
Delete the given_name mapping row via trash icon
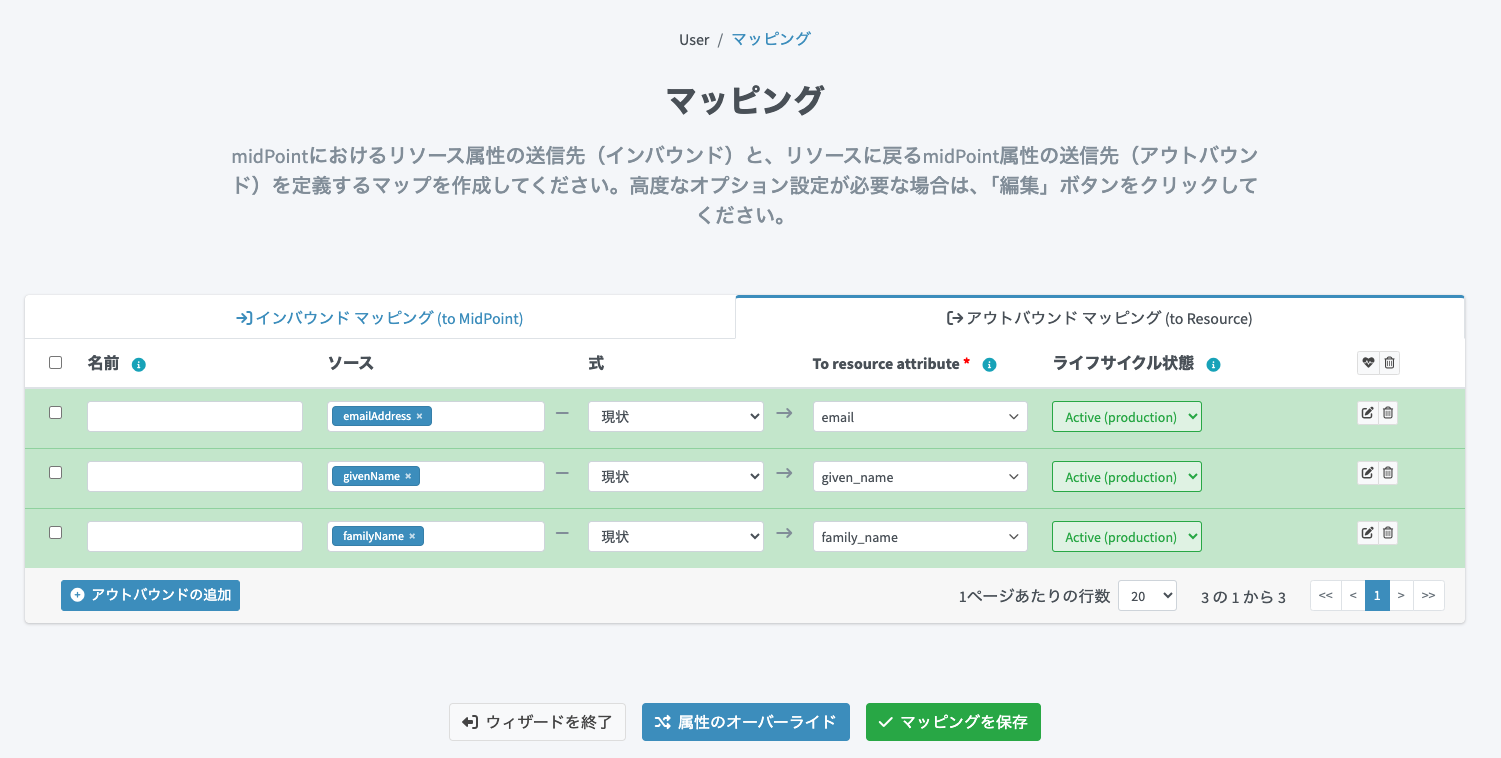point(1387,473)
